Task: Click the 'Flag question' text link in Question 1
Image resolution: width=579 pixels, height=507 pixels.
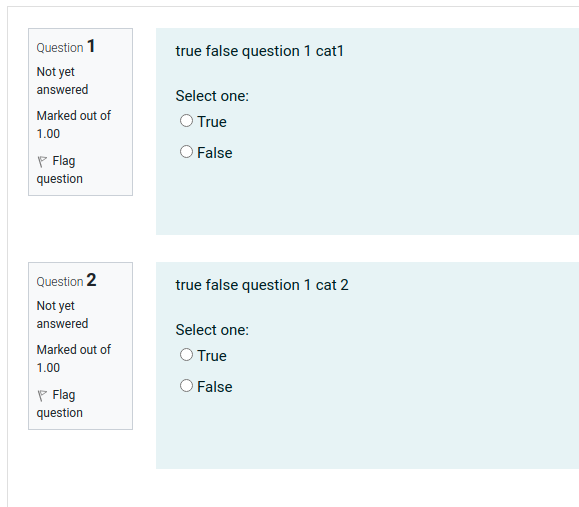Action: coord(59,170)
